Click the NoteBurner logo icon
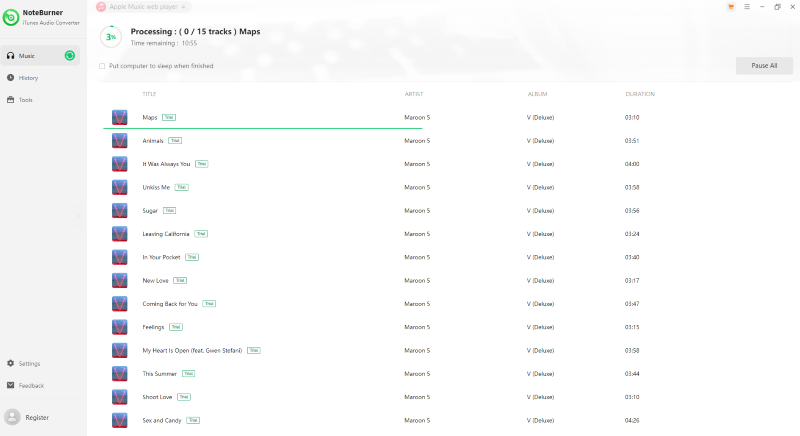 [11, 17]
